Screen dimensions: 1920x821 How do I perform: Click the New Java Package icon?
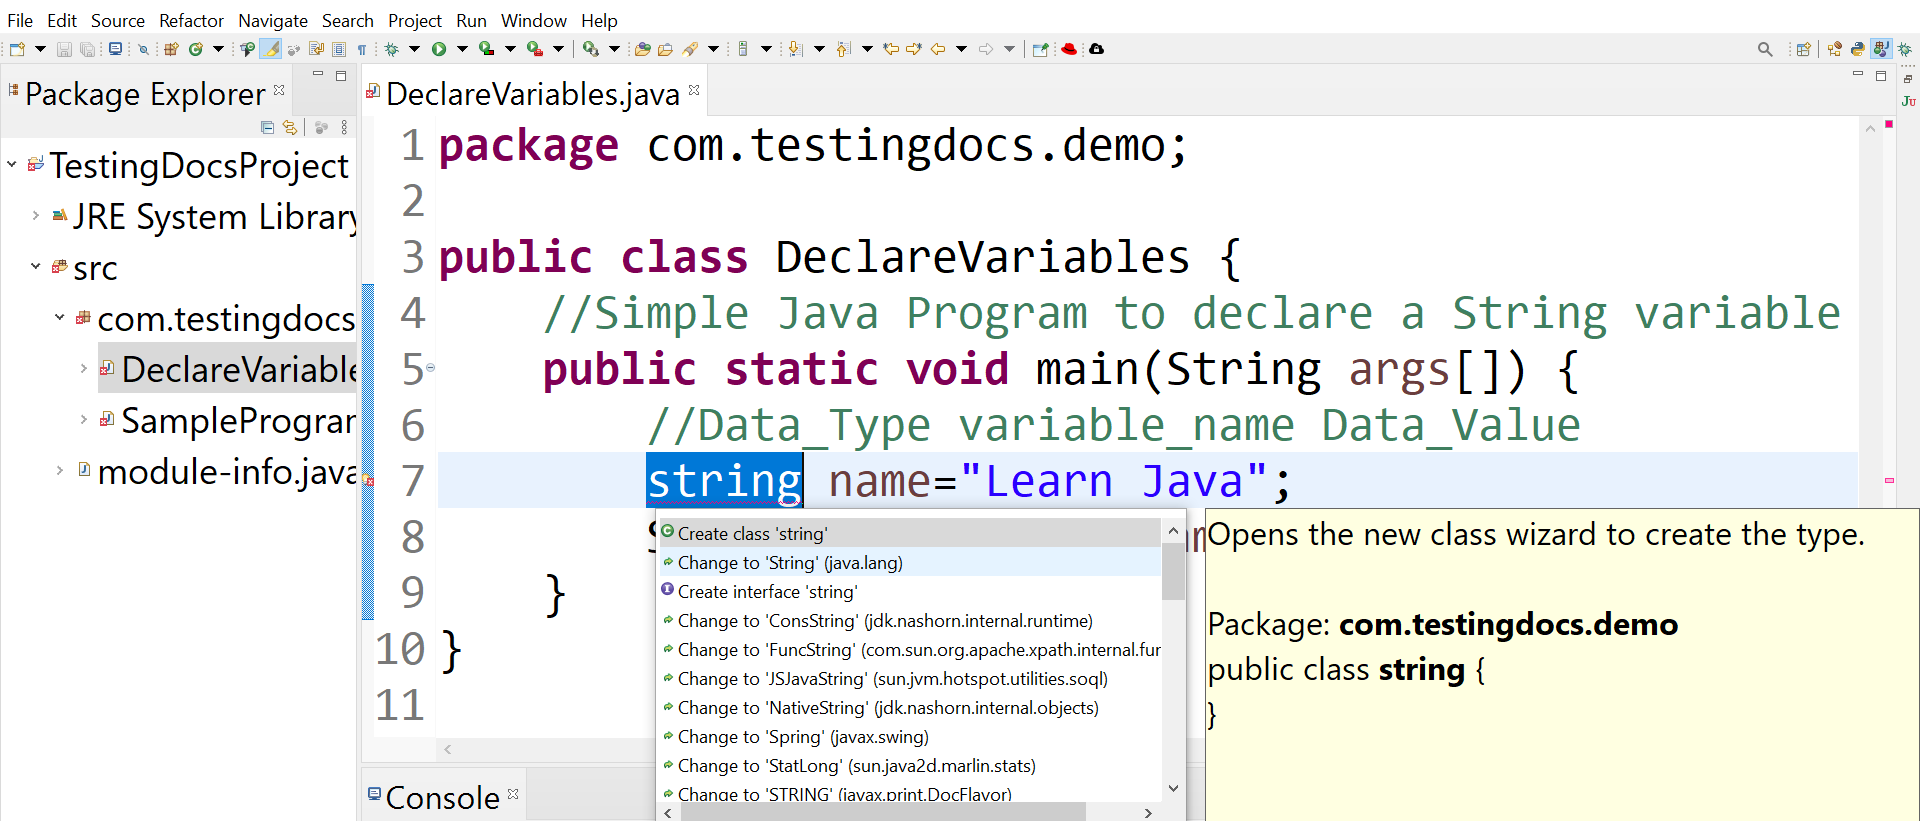tap(171, 49)
